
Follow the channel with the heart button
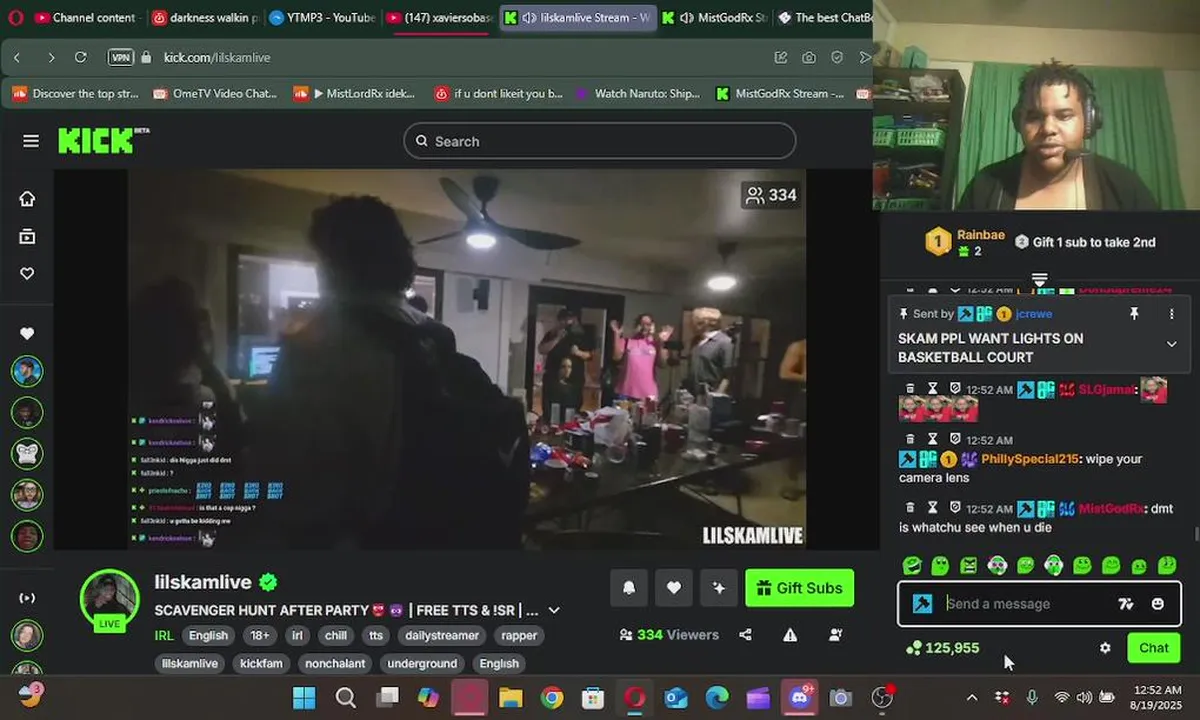(x=674, y=588)
